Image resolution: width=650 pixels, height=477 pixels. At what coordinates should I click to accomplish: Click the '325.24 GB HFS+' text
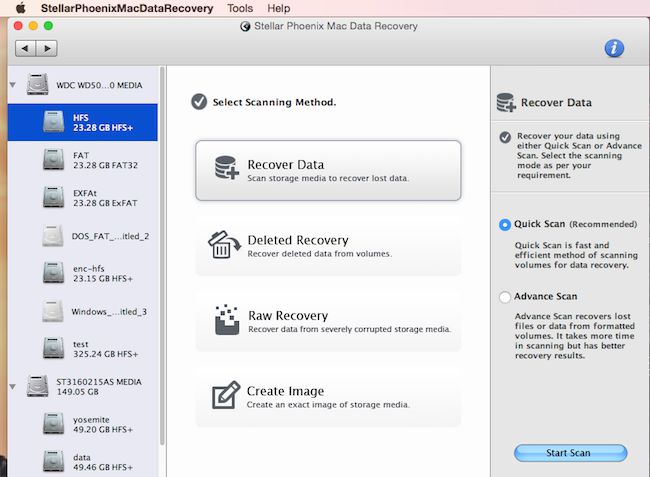click(106, 354)
